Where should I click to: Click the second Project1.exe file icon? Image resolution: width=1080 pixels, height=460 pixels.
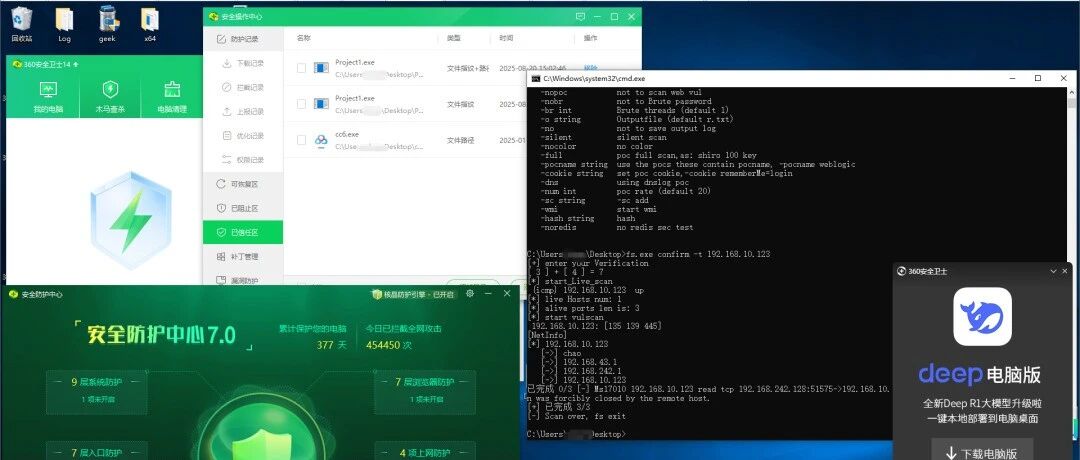[x=321, y=104]
